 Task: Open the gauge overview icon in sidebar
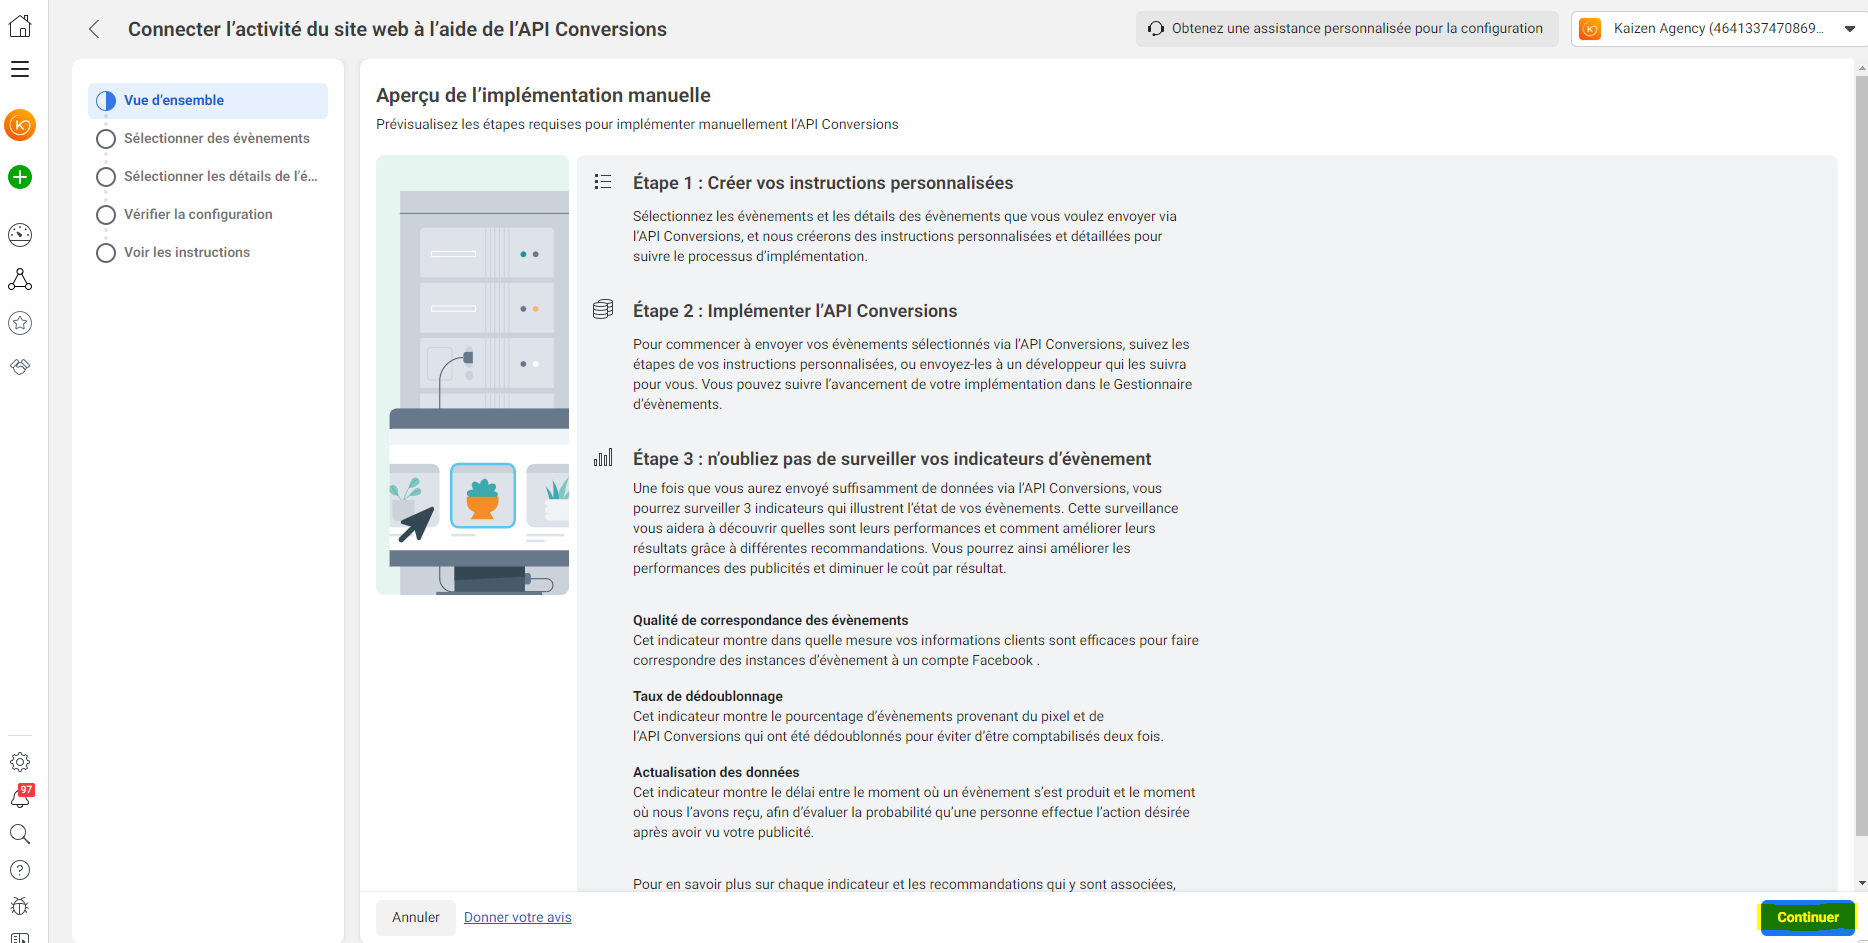[x=20, y=235]
